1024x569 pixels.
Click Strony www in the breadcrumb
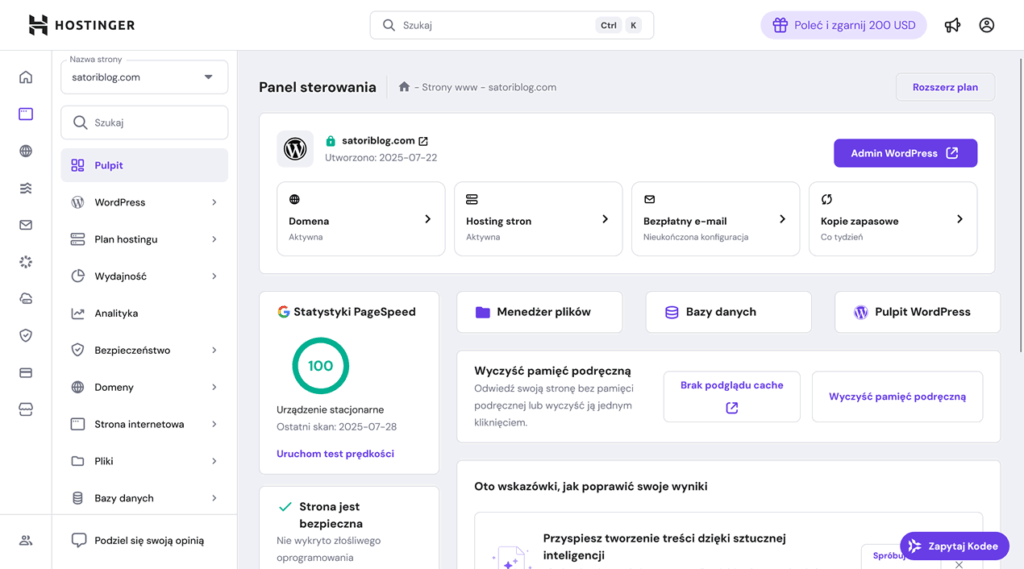coord(449,87)
